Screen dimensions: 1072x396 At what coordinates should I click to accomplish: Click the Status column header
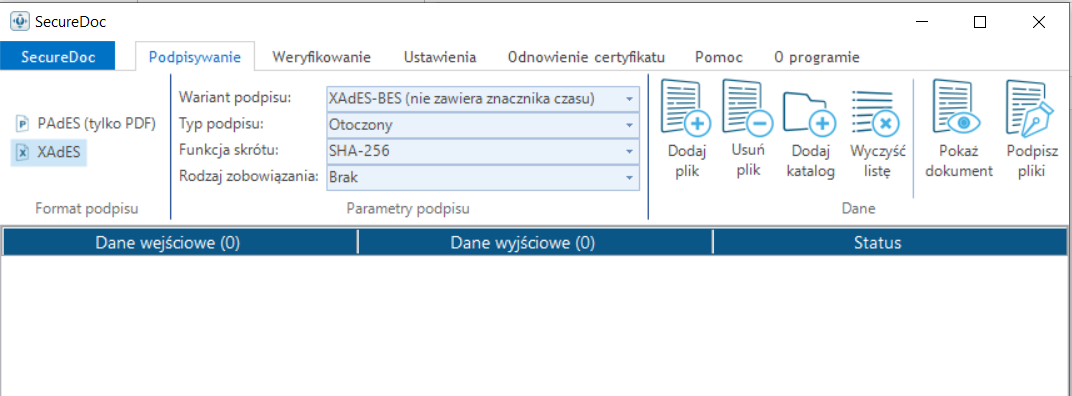click(x=877, y=242)
